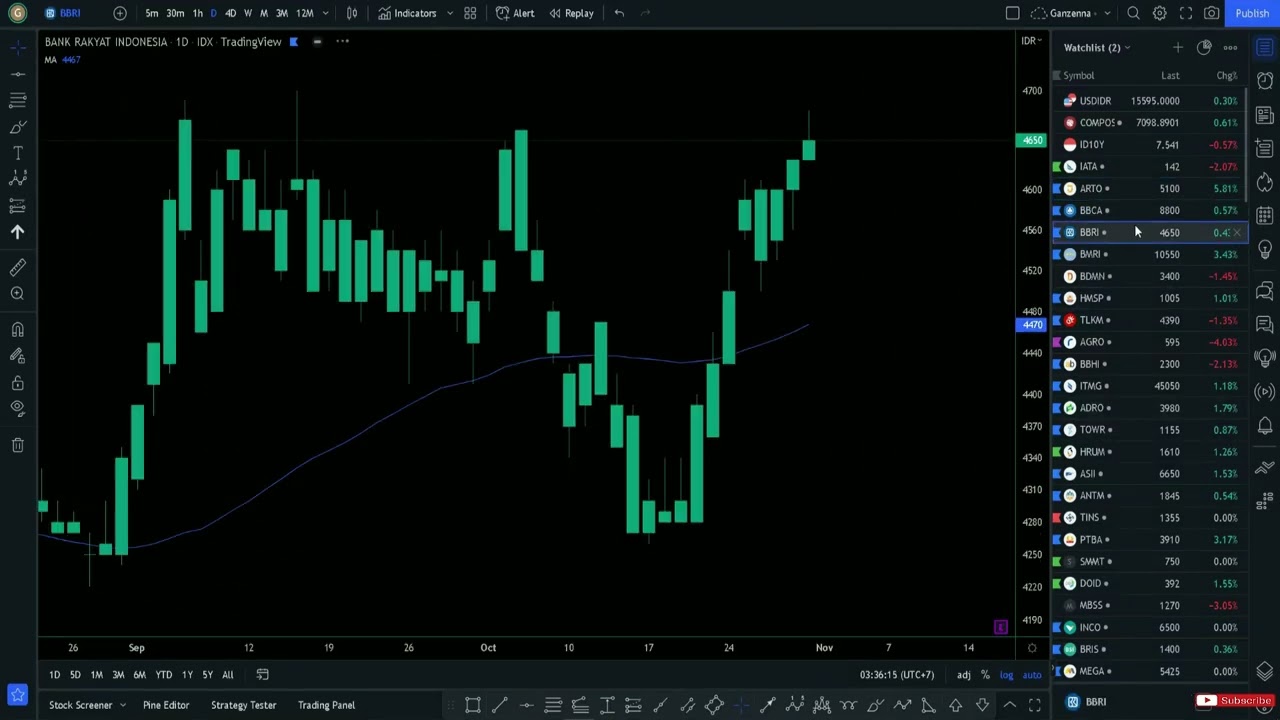The width and height of the screenshot is (1280, 720).
Task: Remove drawings with trash icon
Action: click(17, 444)
